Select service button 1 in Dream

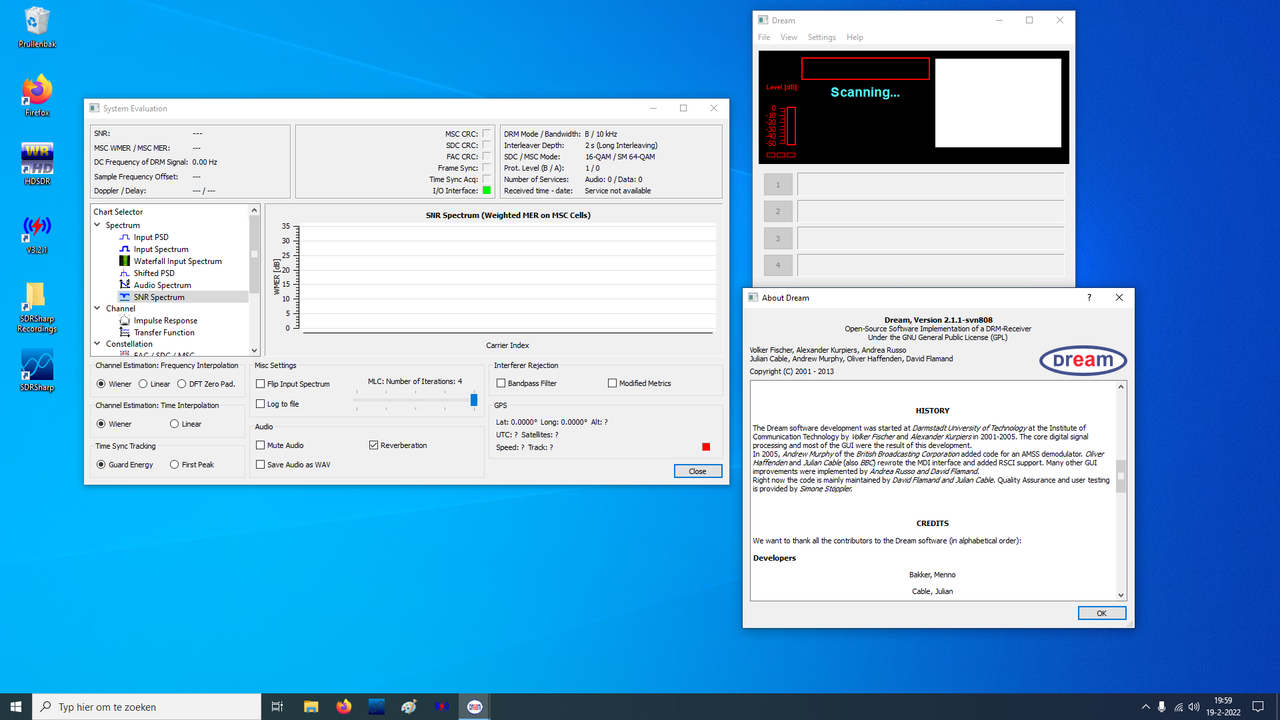click(779, 184)
